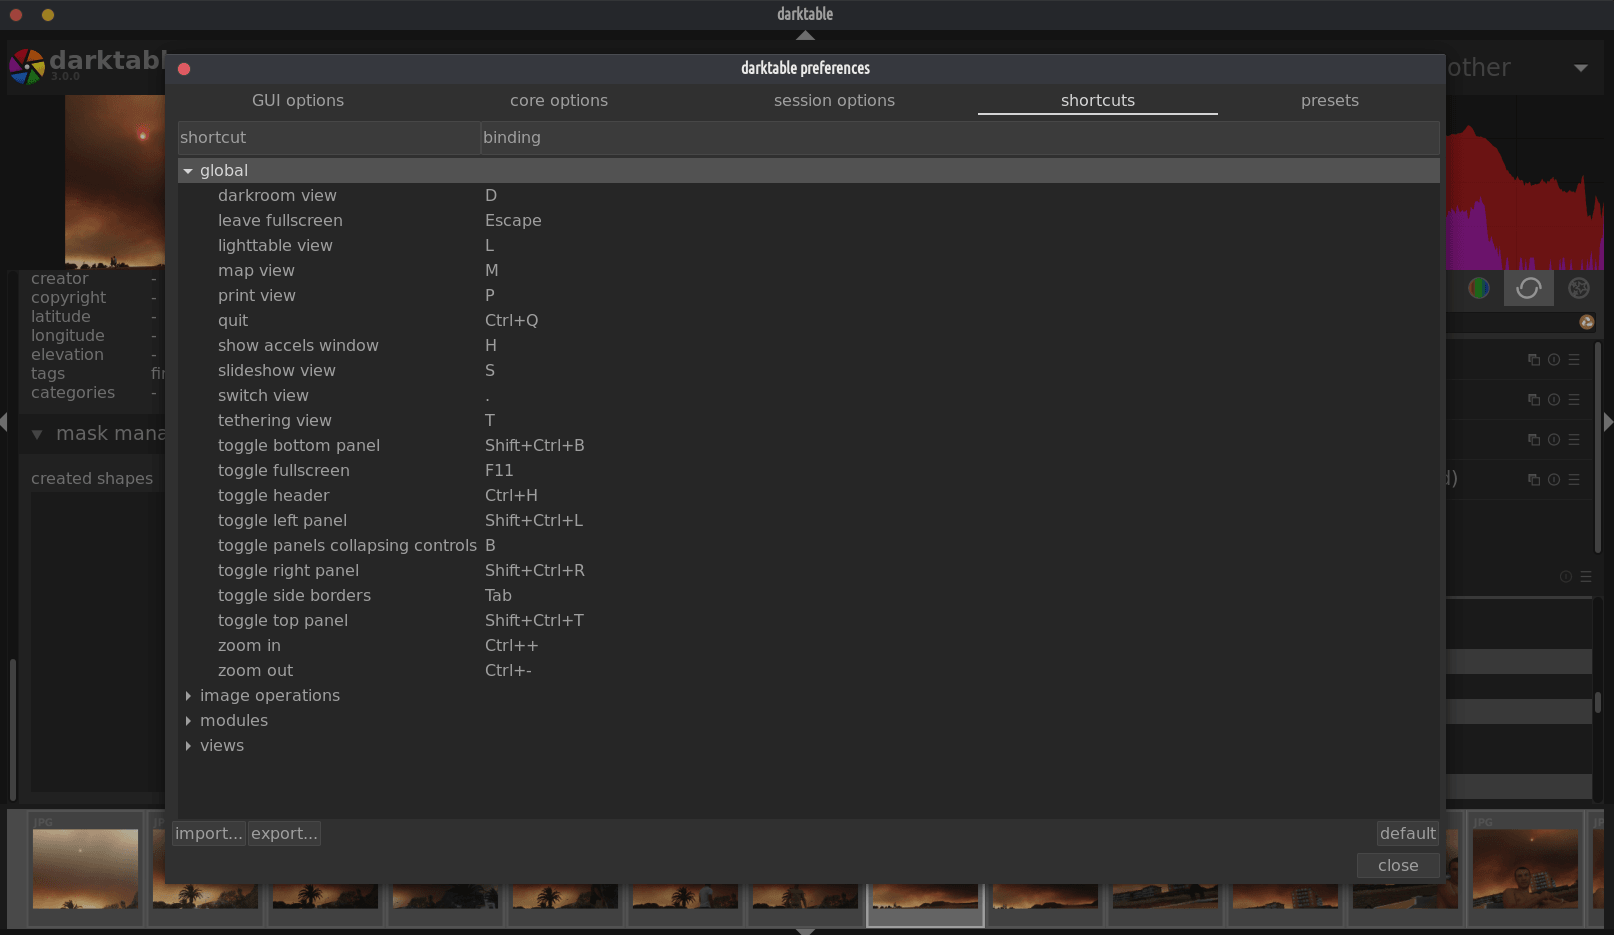The height and width of the screenshot is (935, 1614).
Task: Open presets menu on the topmost module row
Action: click(1573, 360)
